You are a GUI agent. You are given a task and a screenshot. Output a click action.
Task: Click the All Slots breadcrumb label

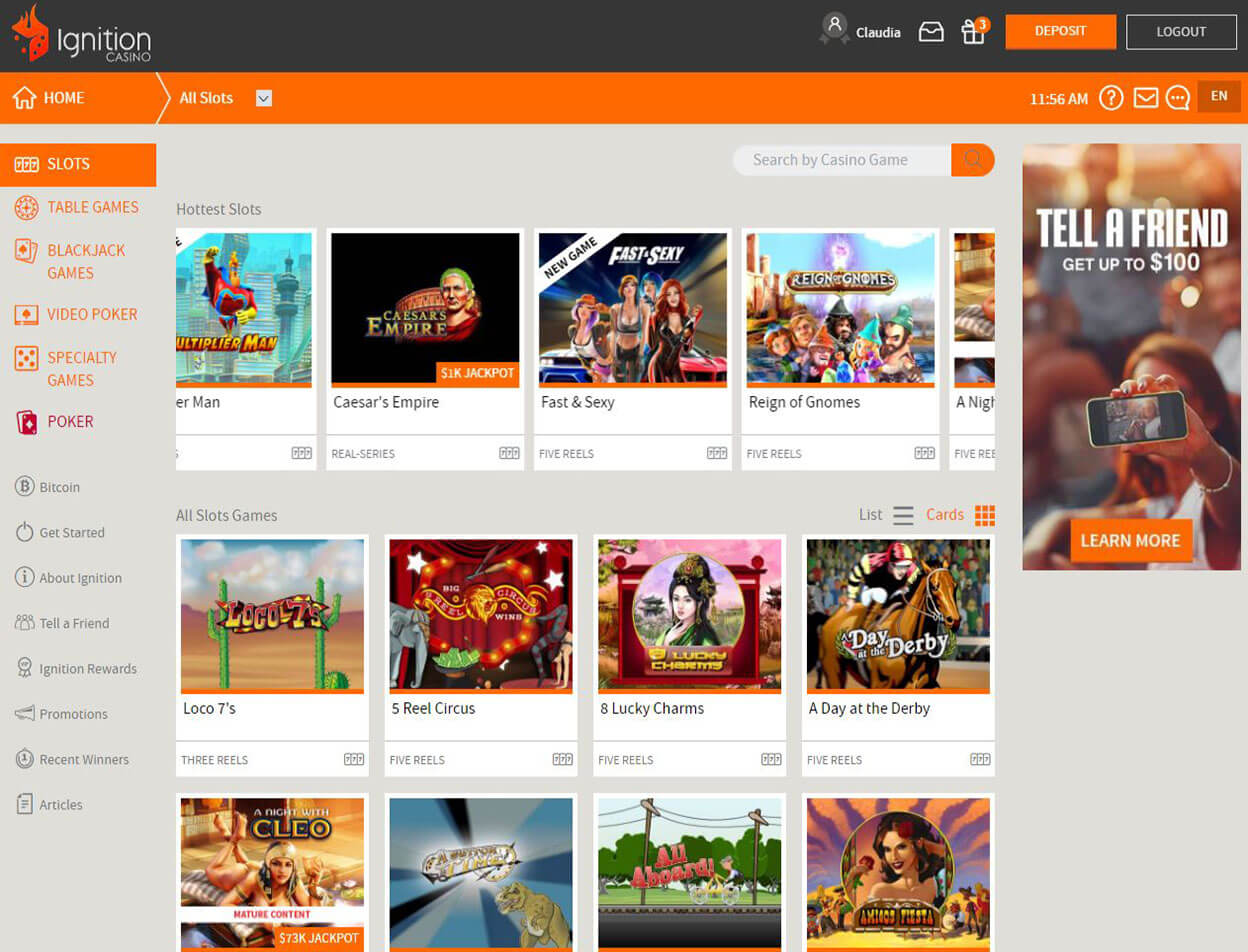click(x=206, y=98)
